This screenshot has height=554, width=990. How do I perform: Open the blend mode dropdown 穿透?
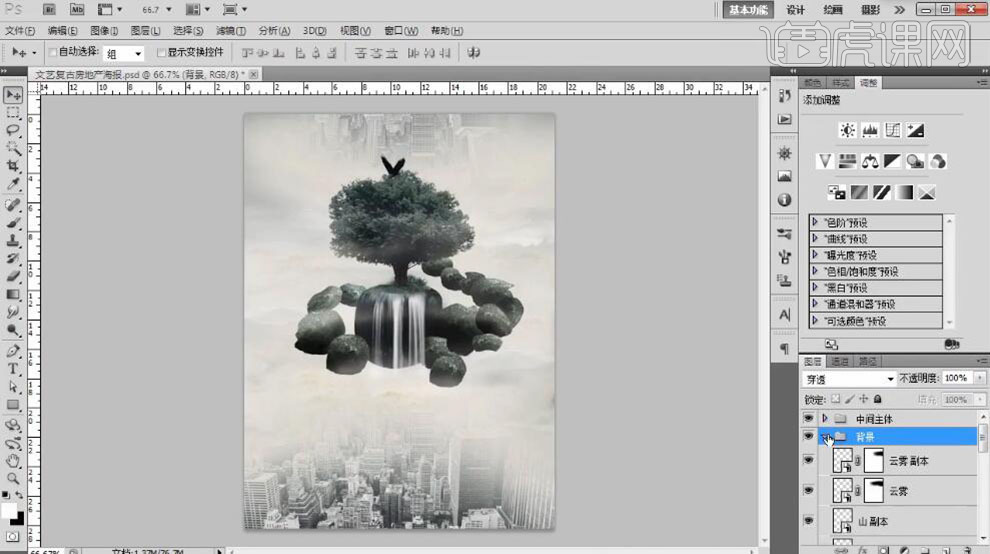point(849,379)
